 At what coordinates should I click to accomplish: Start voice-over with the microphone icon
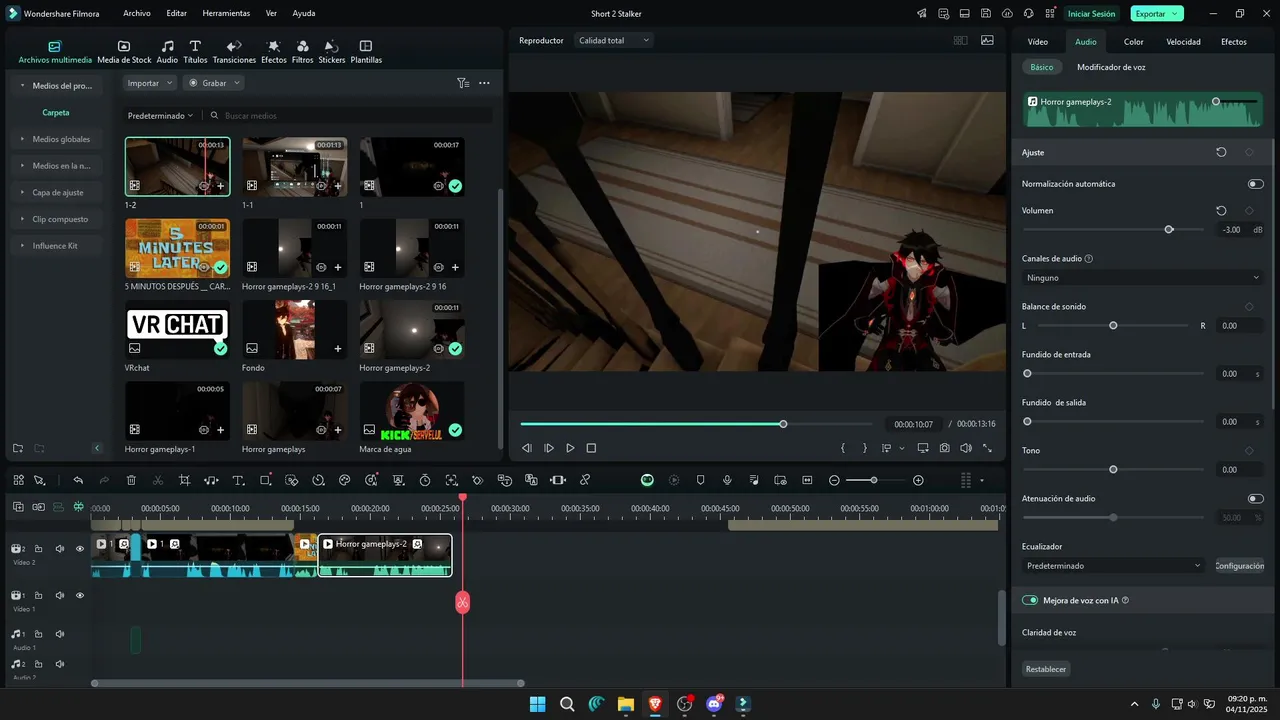pyautogui.click(x=727, y=481)
